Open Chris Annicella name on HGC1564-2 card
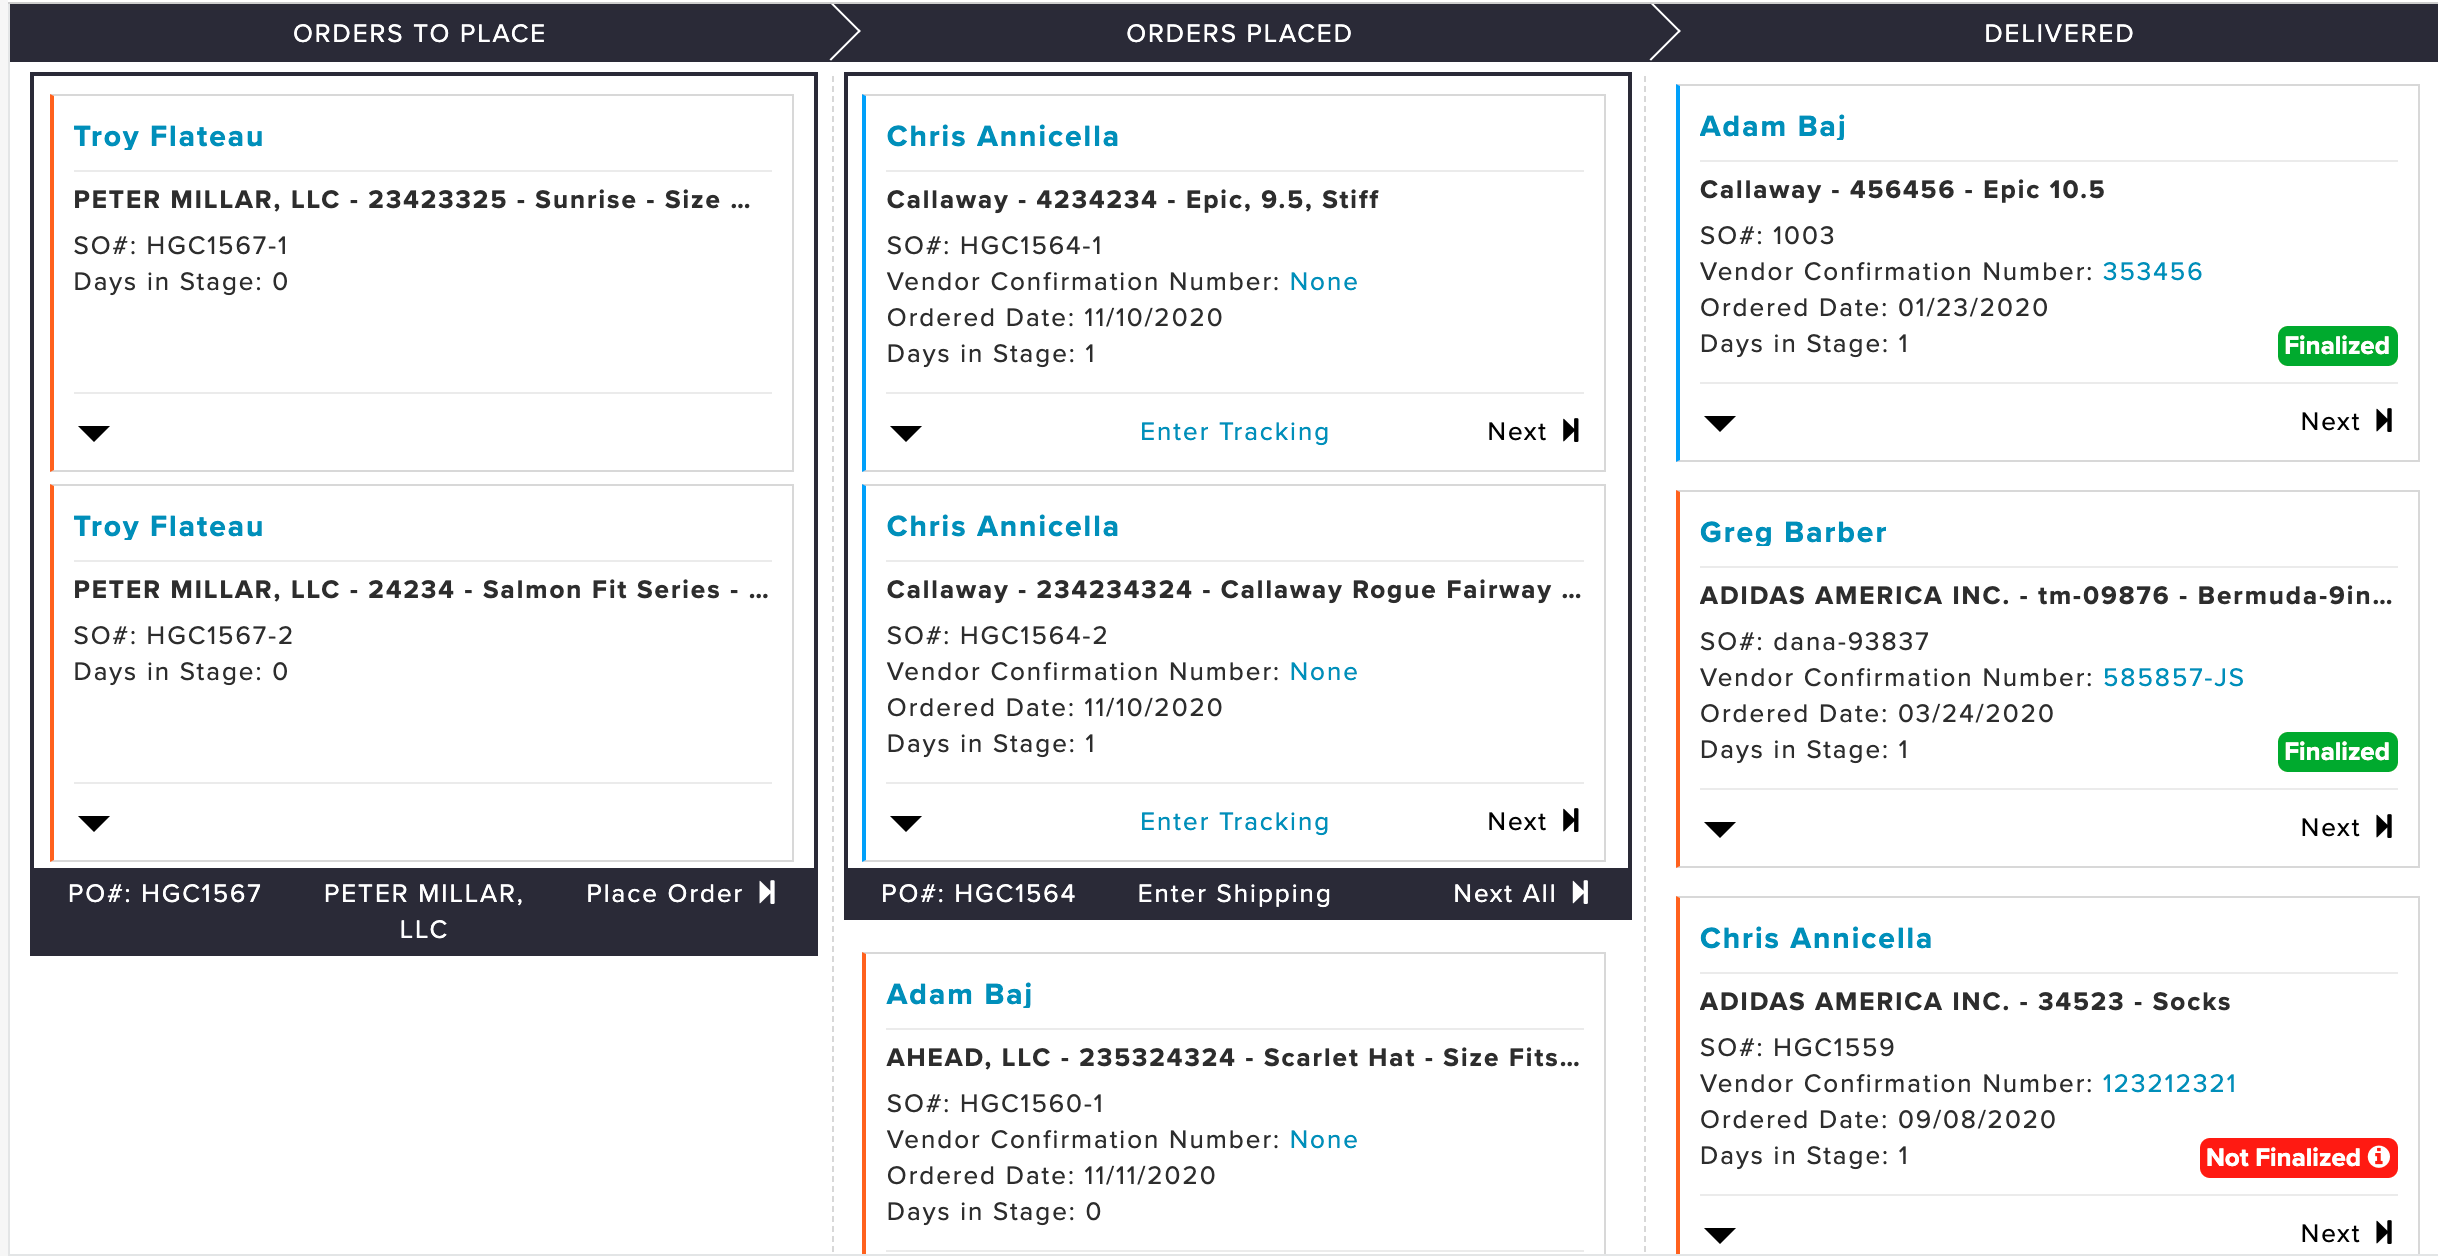 tap(1002, 526)
